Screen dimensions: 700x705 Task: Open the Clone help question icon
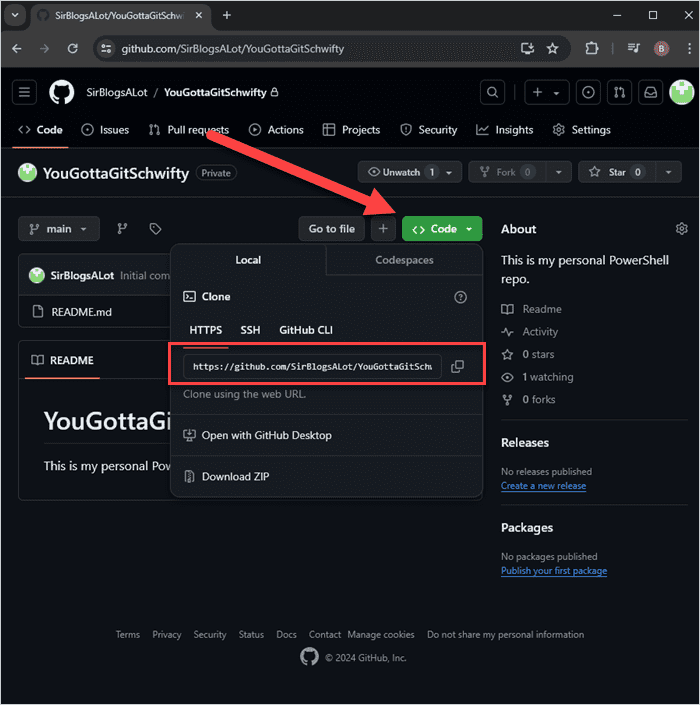(460, 297)
